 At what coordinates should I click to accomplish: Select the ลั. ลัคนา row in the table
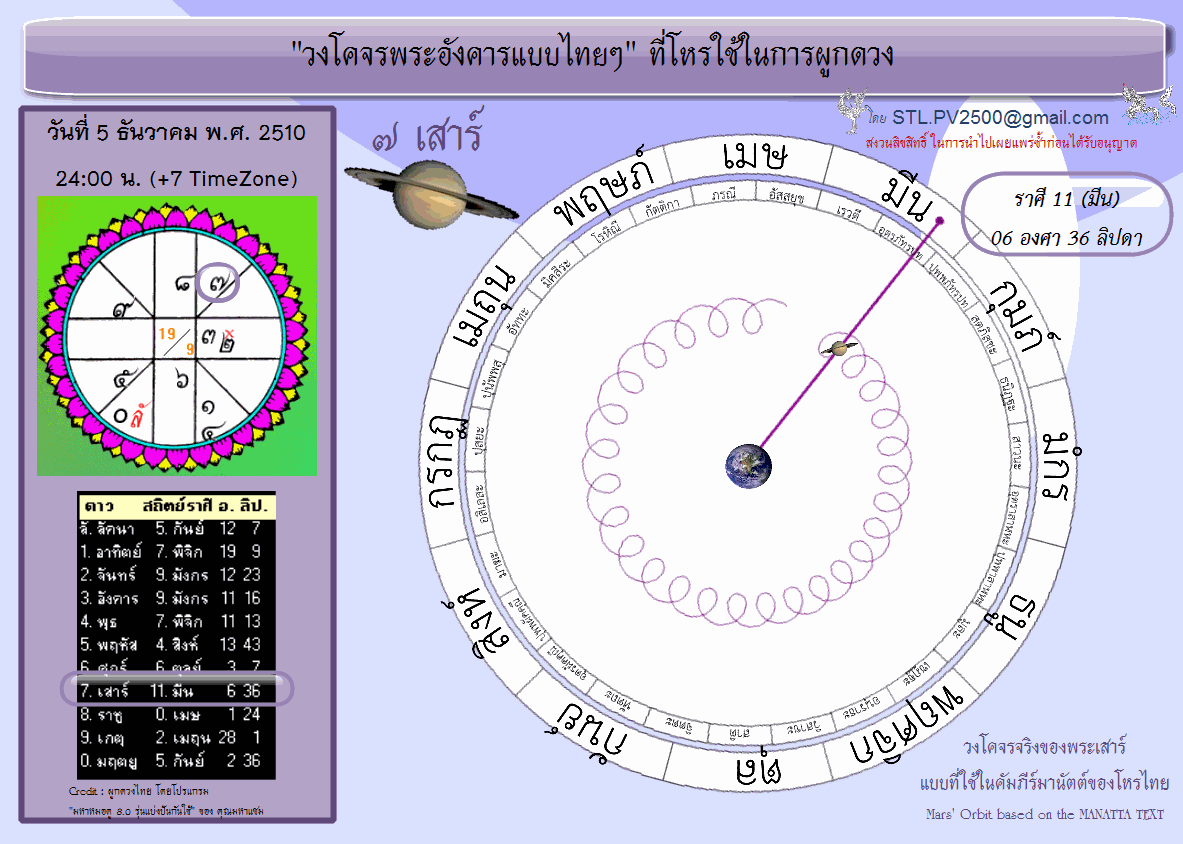tap(177, 529)
